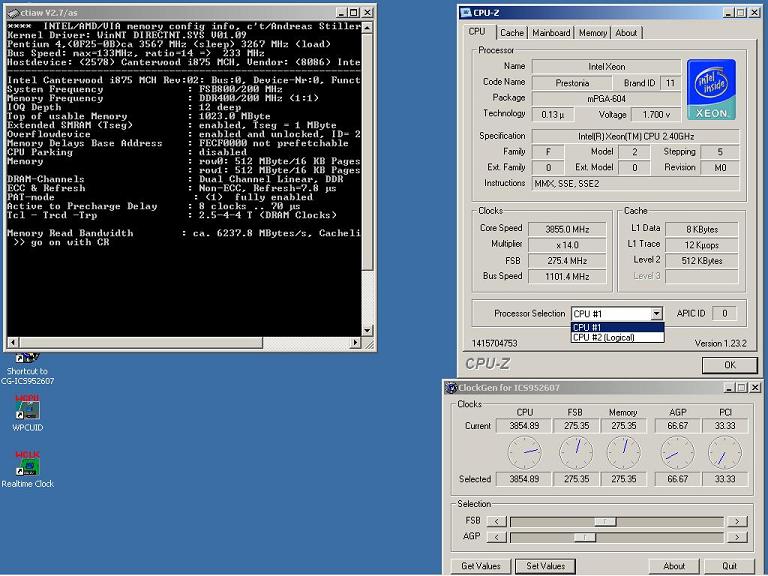The width and height of the screenshot is (768, 576).
Task: Decrease FSB with left arrow button
Action: (496, 522)
